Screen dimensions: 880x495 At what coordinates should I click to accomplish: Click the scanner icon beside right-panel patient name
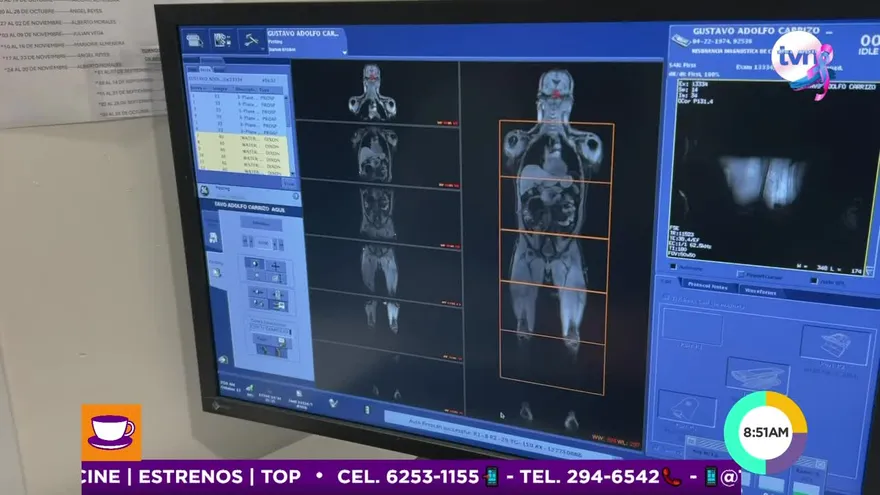(681, 40)
